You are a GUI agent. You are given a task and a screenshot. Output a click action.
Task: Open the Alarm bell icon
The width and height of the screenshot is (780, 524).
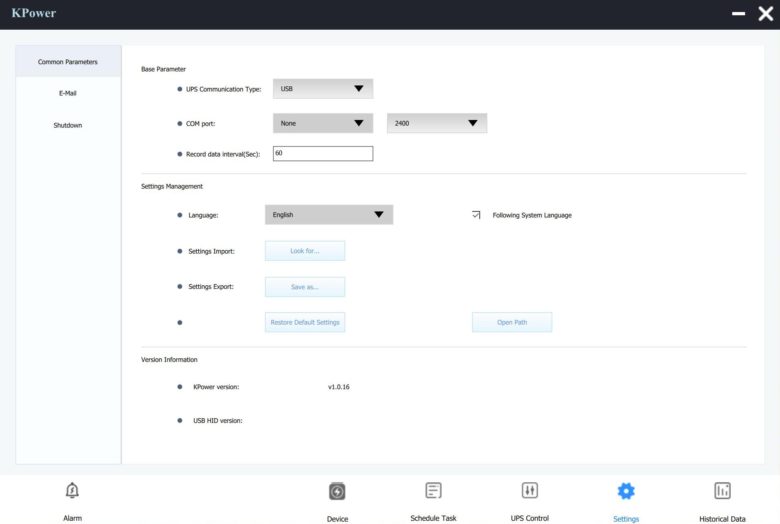click(72, 491)
